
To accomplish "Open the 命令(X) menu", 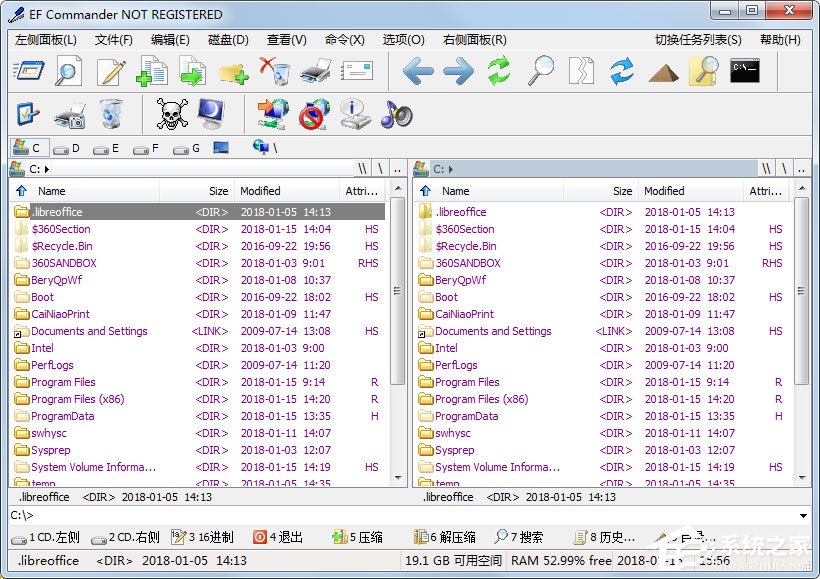I will 344,40.
